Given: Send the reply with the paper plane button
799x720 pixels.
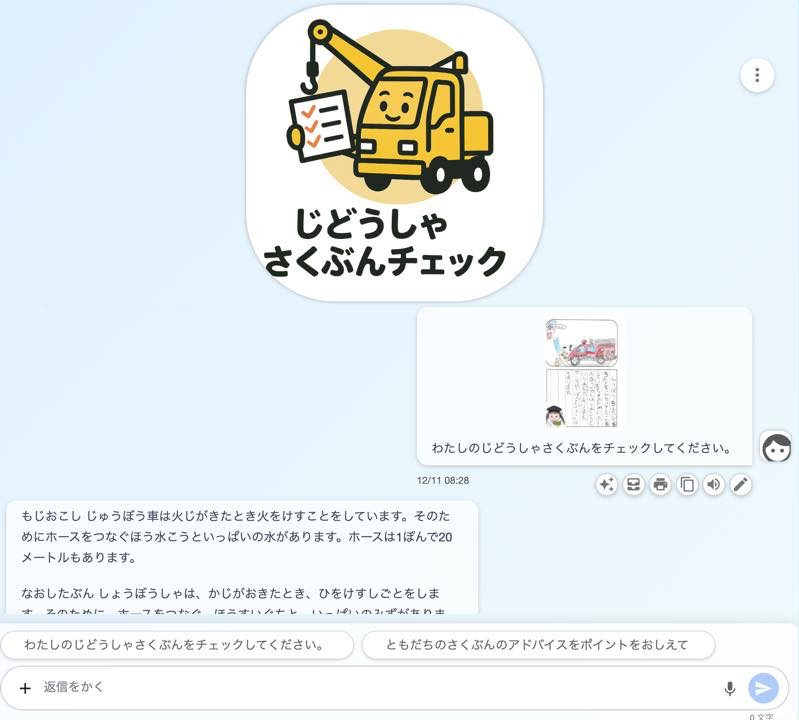Looking at the screenshot, I should [x=763, y=688].
